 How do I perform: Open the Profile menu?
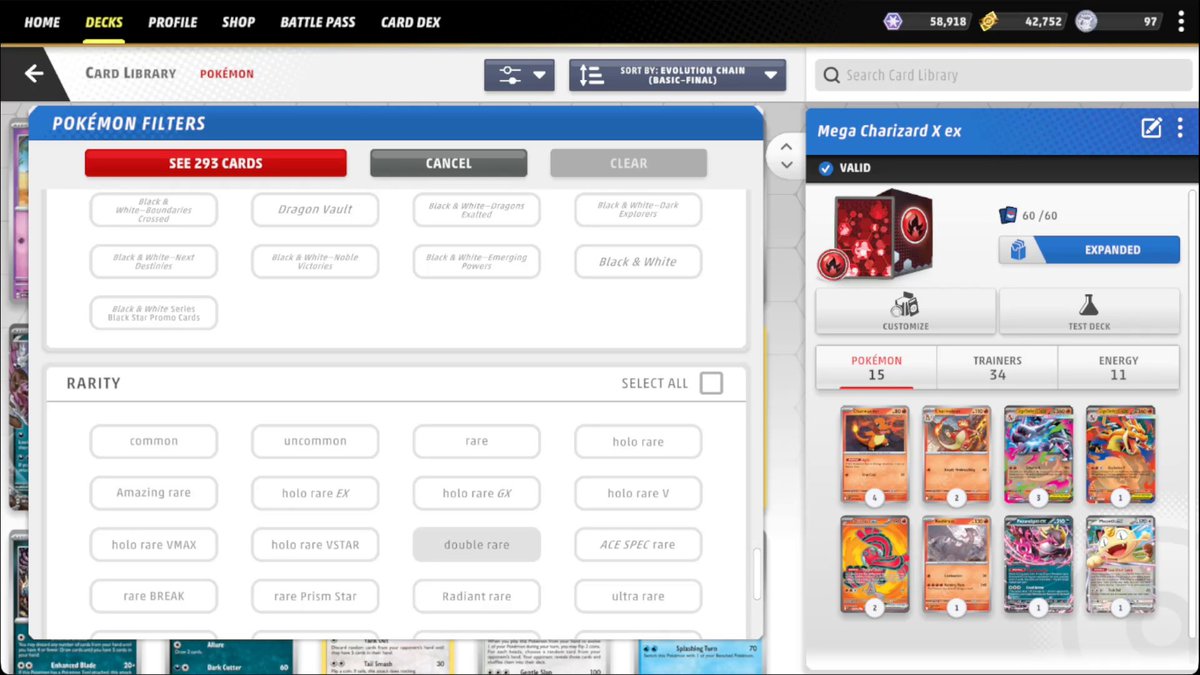pos(173,22)
